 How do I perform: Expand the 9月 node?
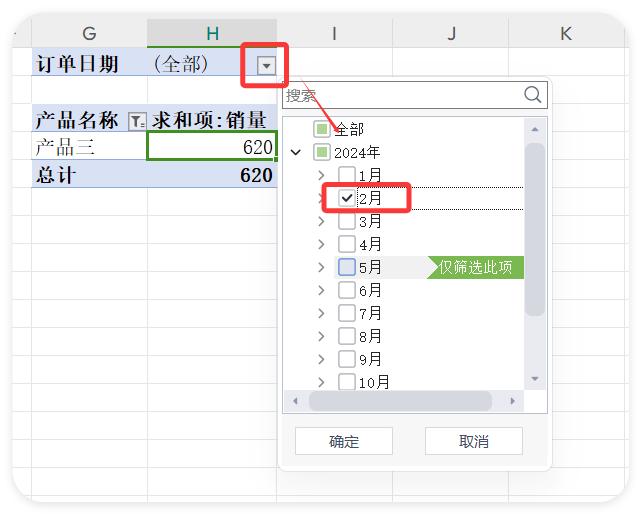(x=321, y=359)
